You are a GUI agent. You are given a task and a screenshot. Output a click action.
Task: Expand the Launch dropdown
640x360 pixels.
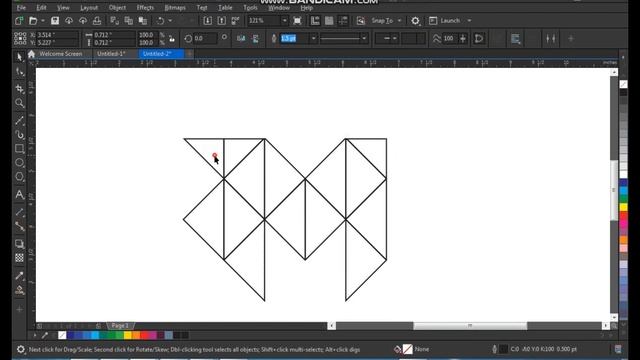[469, 20]
